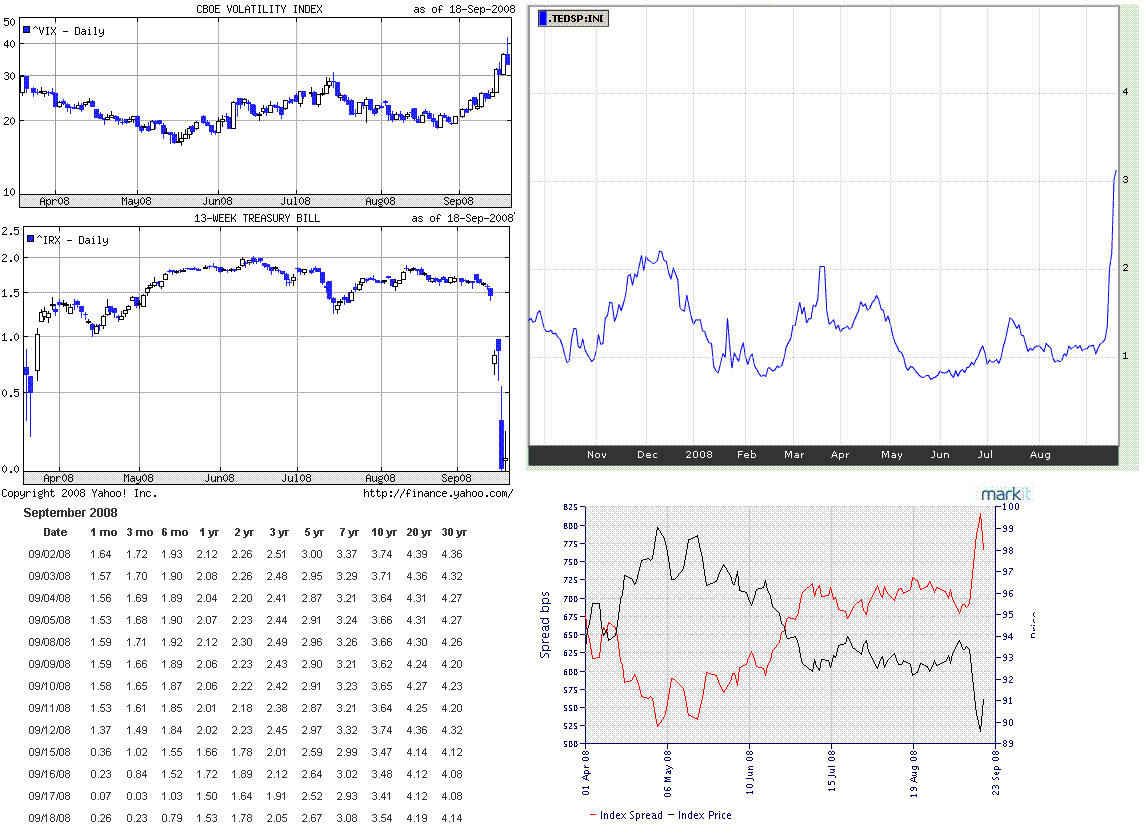Select the 09/16/08 date row

click(x=246, y=773)
